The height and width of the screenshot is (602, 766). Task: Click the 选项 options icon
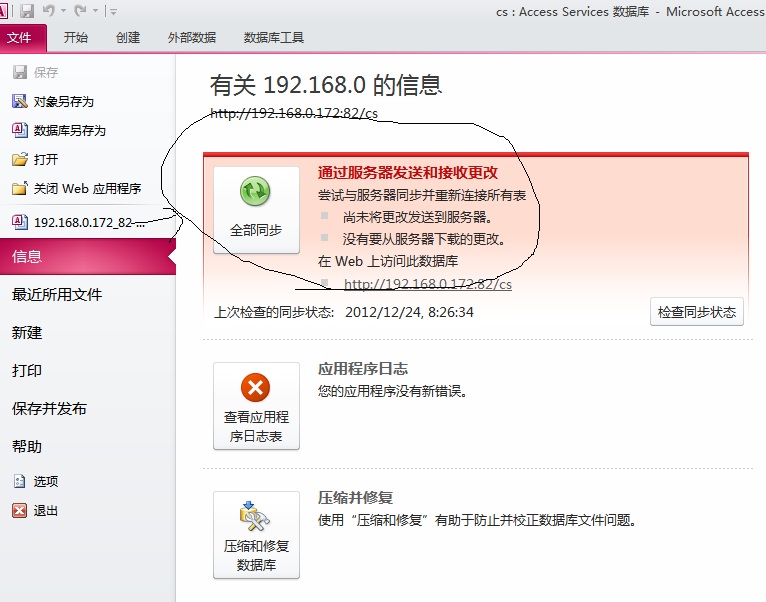20,482
